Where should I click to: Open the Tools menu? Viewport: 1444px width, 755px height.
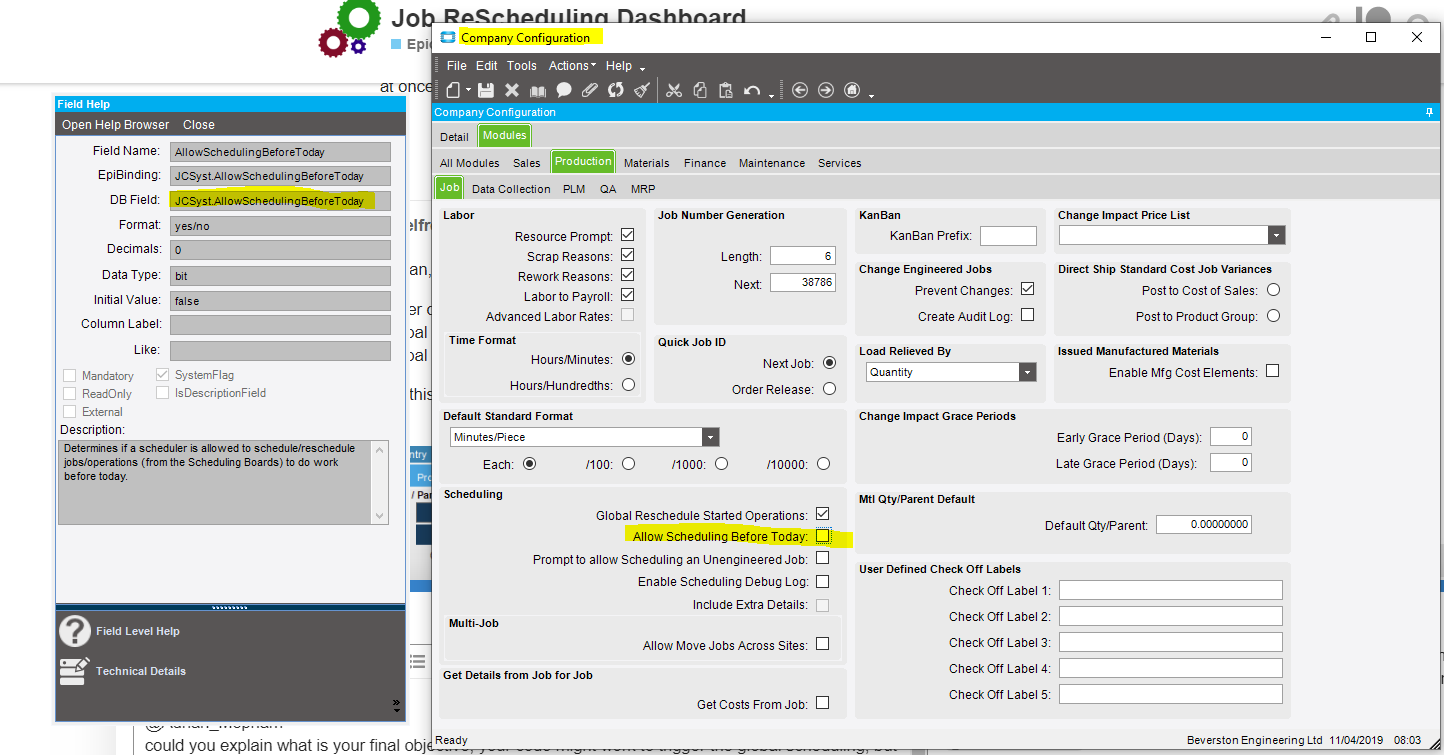(522, 66)
